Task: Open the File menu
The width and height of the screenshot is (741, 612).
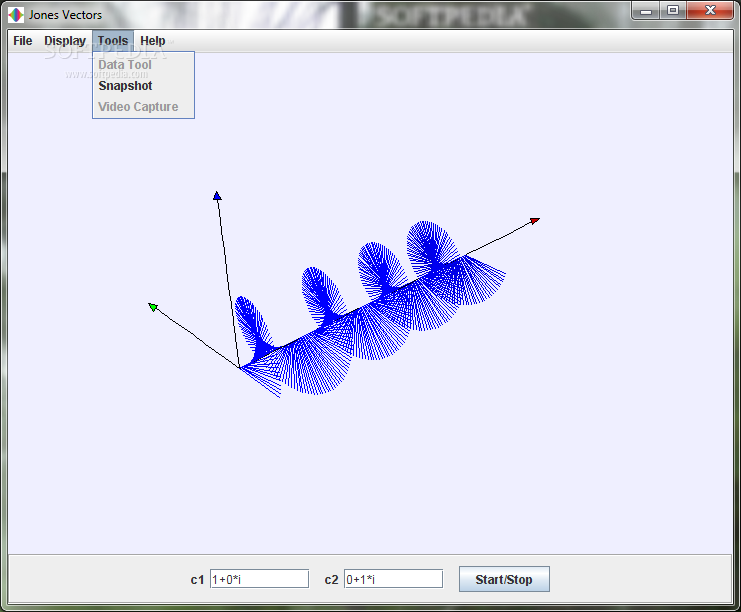Action: (x=23, y=41)
